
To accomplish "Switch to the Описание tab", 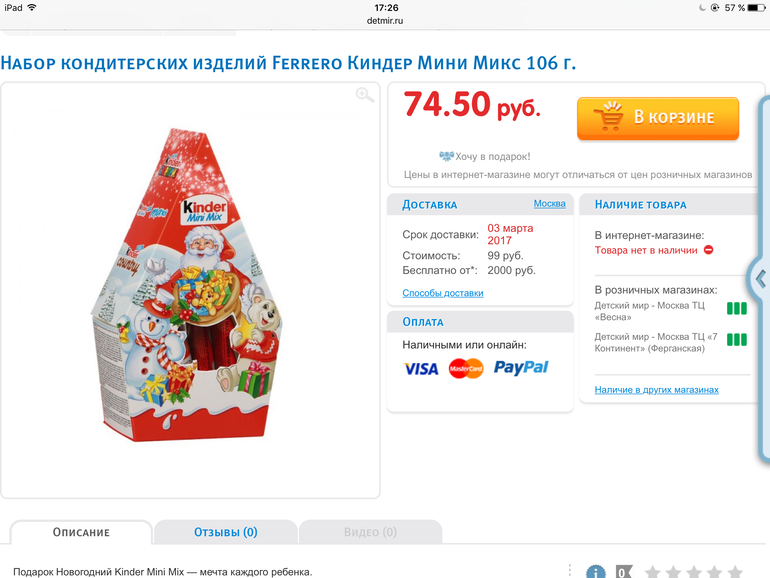I will [81, 532].
